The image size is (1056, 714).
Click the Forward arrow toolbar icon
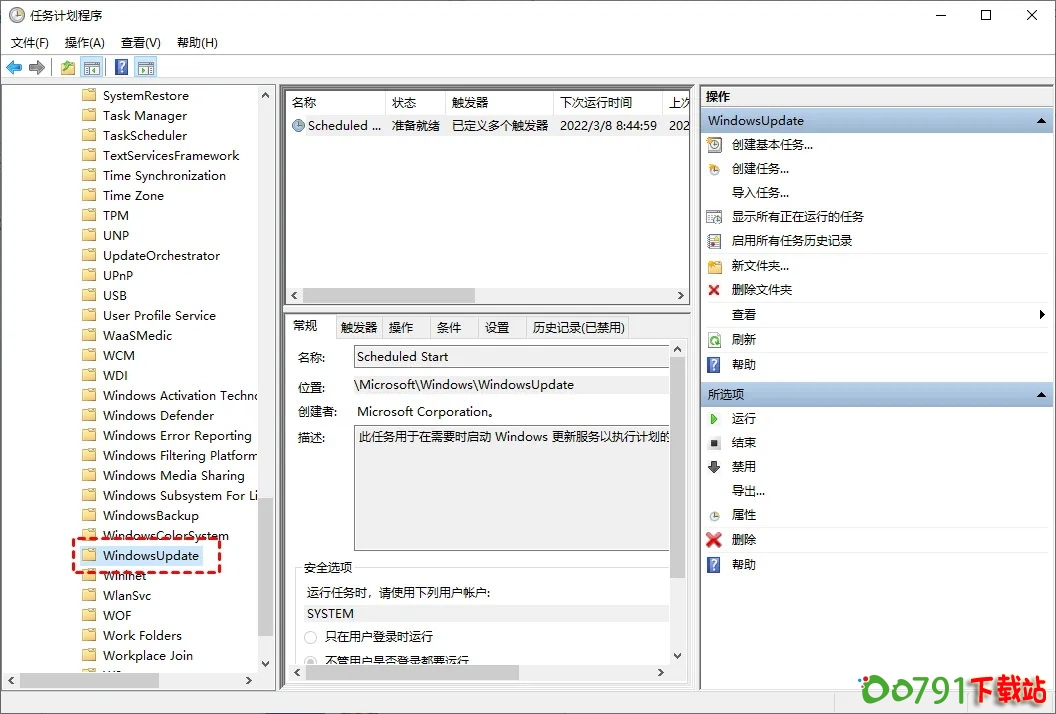point(37,68)
